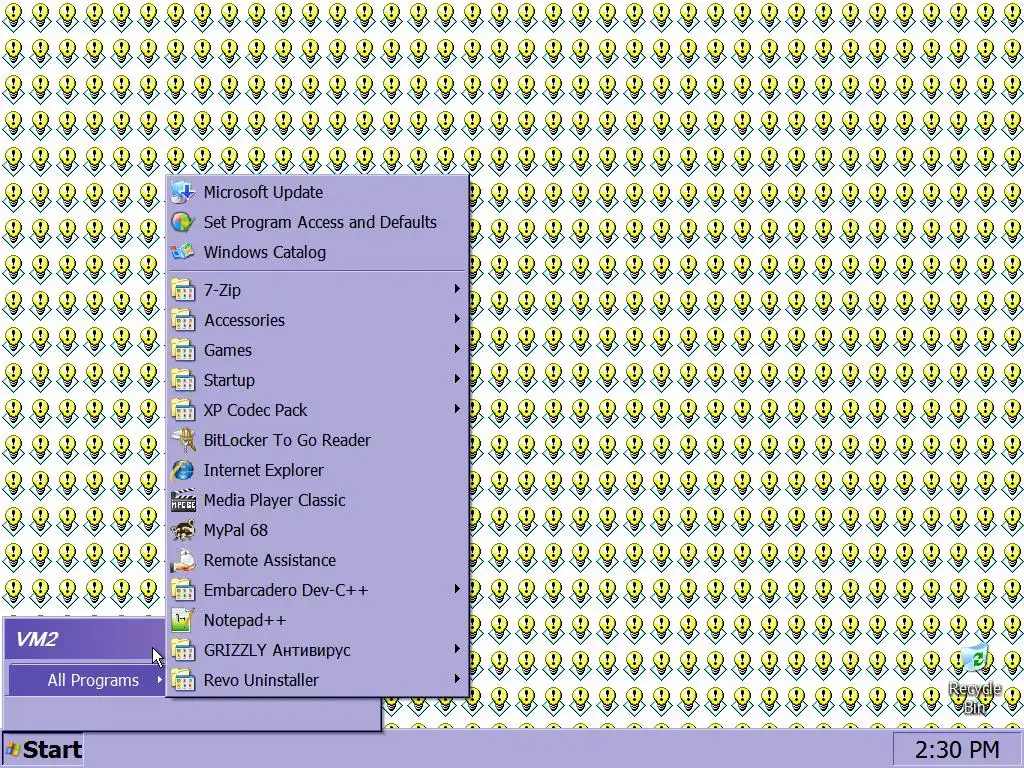
Task: Click the GRIZZLY Антивирус folder icon
Action: tap(183, 650)
